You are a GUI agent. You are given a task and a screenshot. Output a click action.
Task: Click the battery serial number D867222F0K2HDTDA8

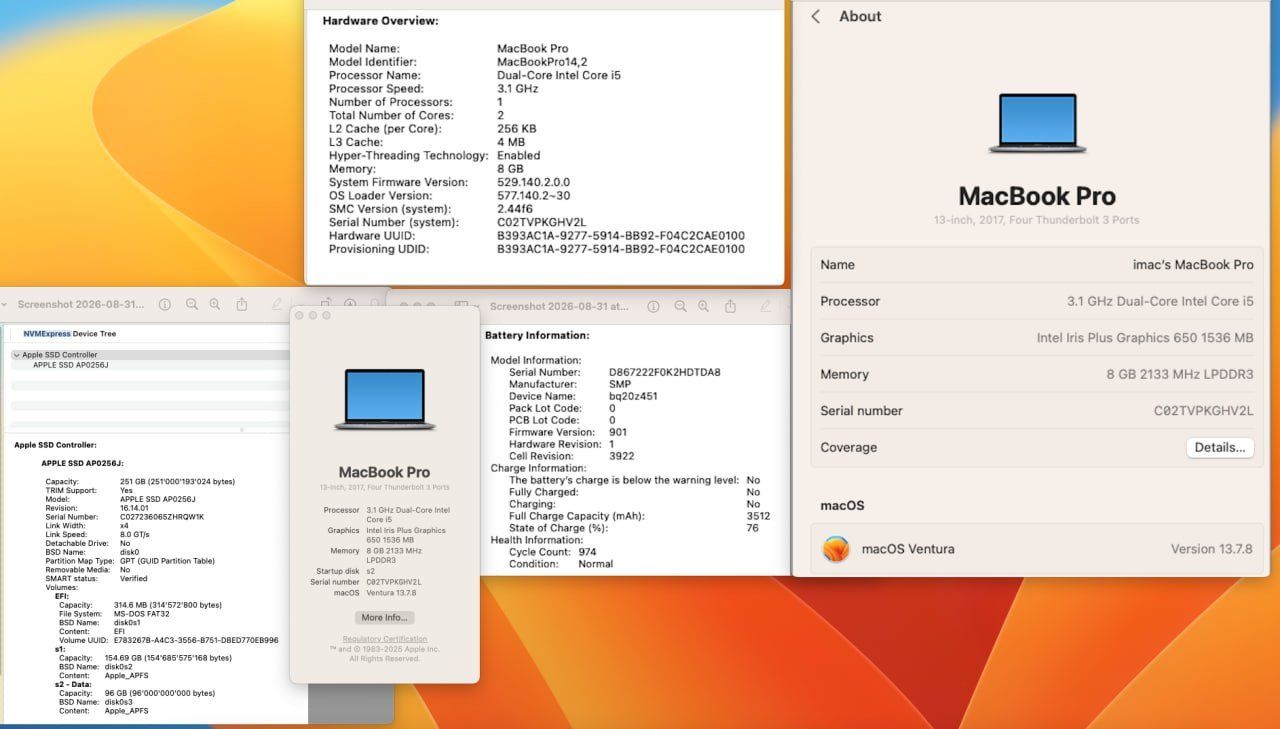point(665,372)
